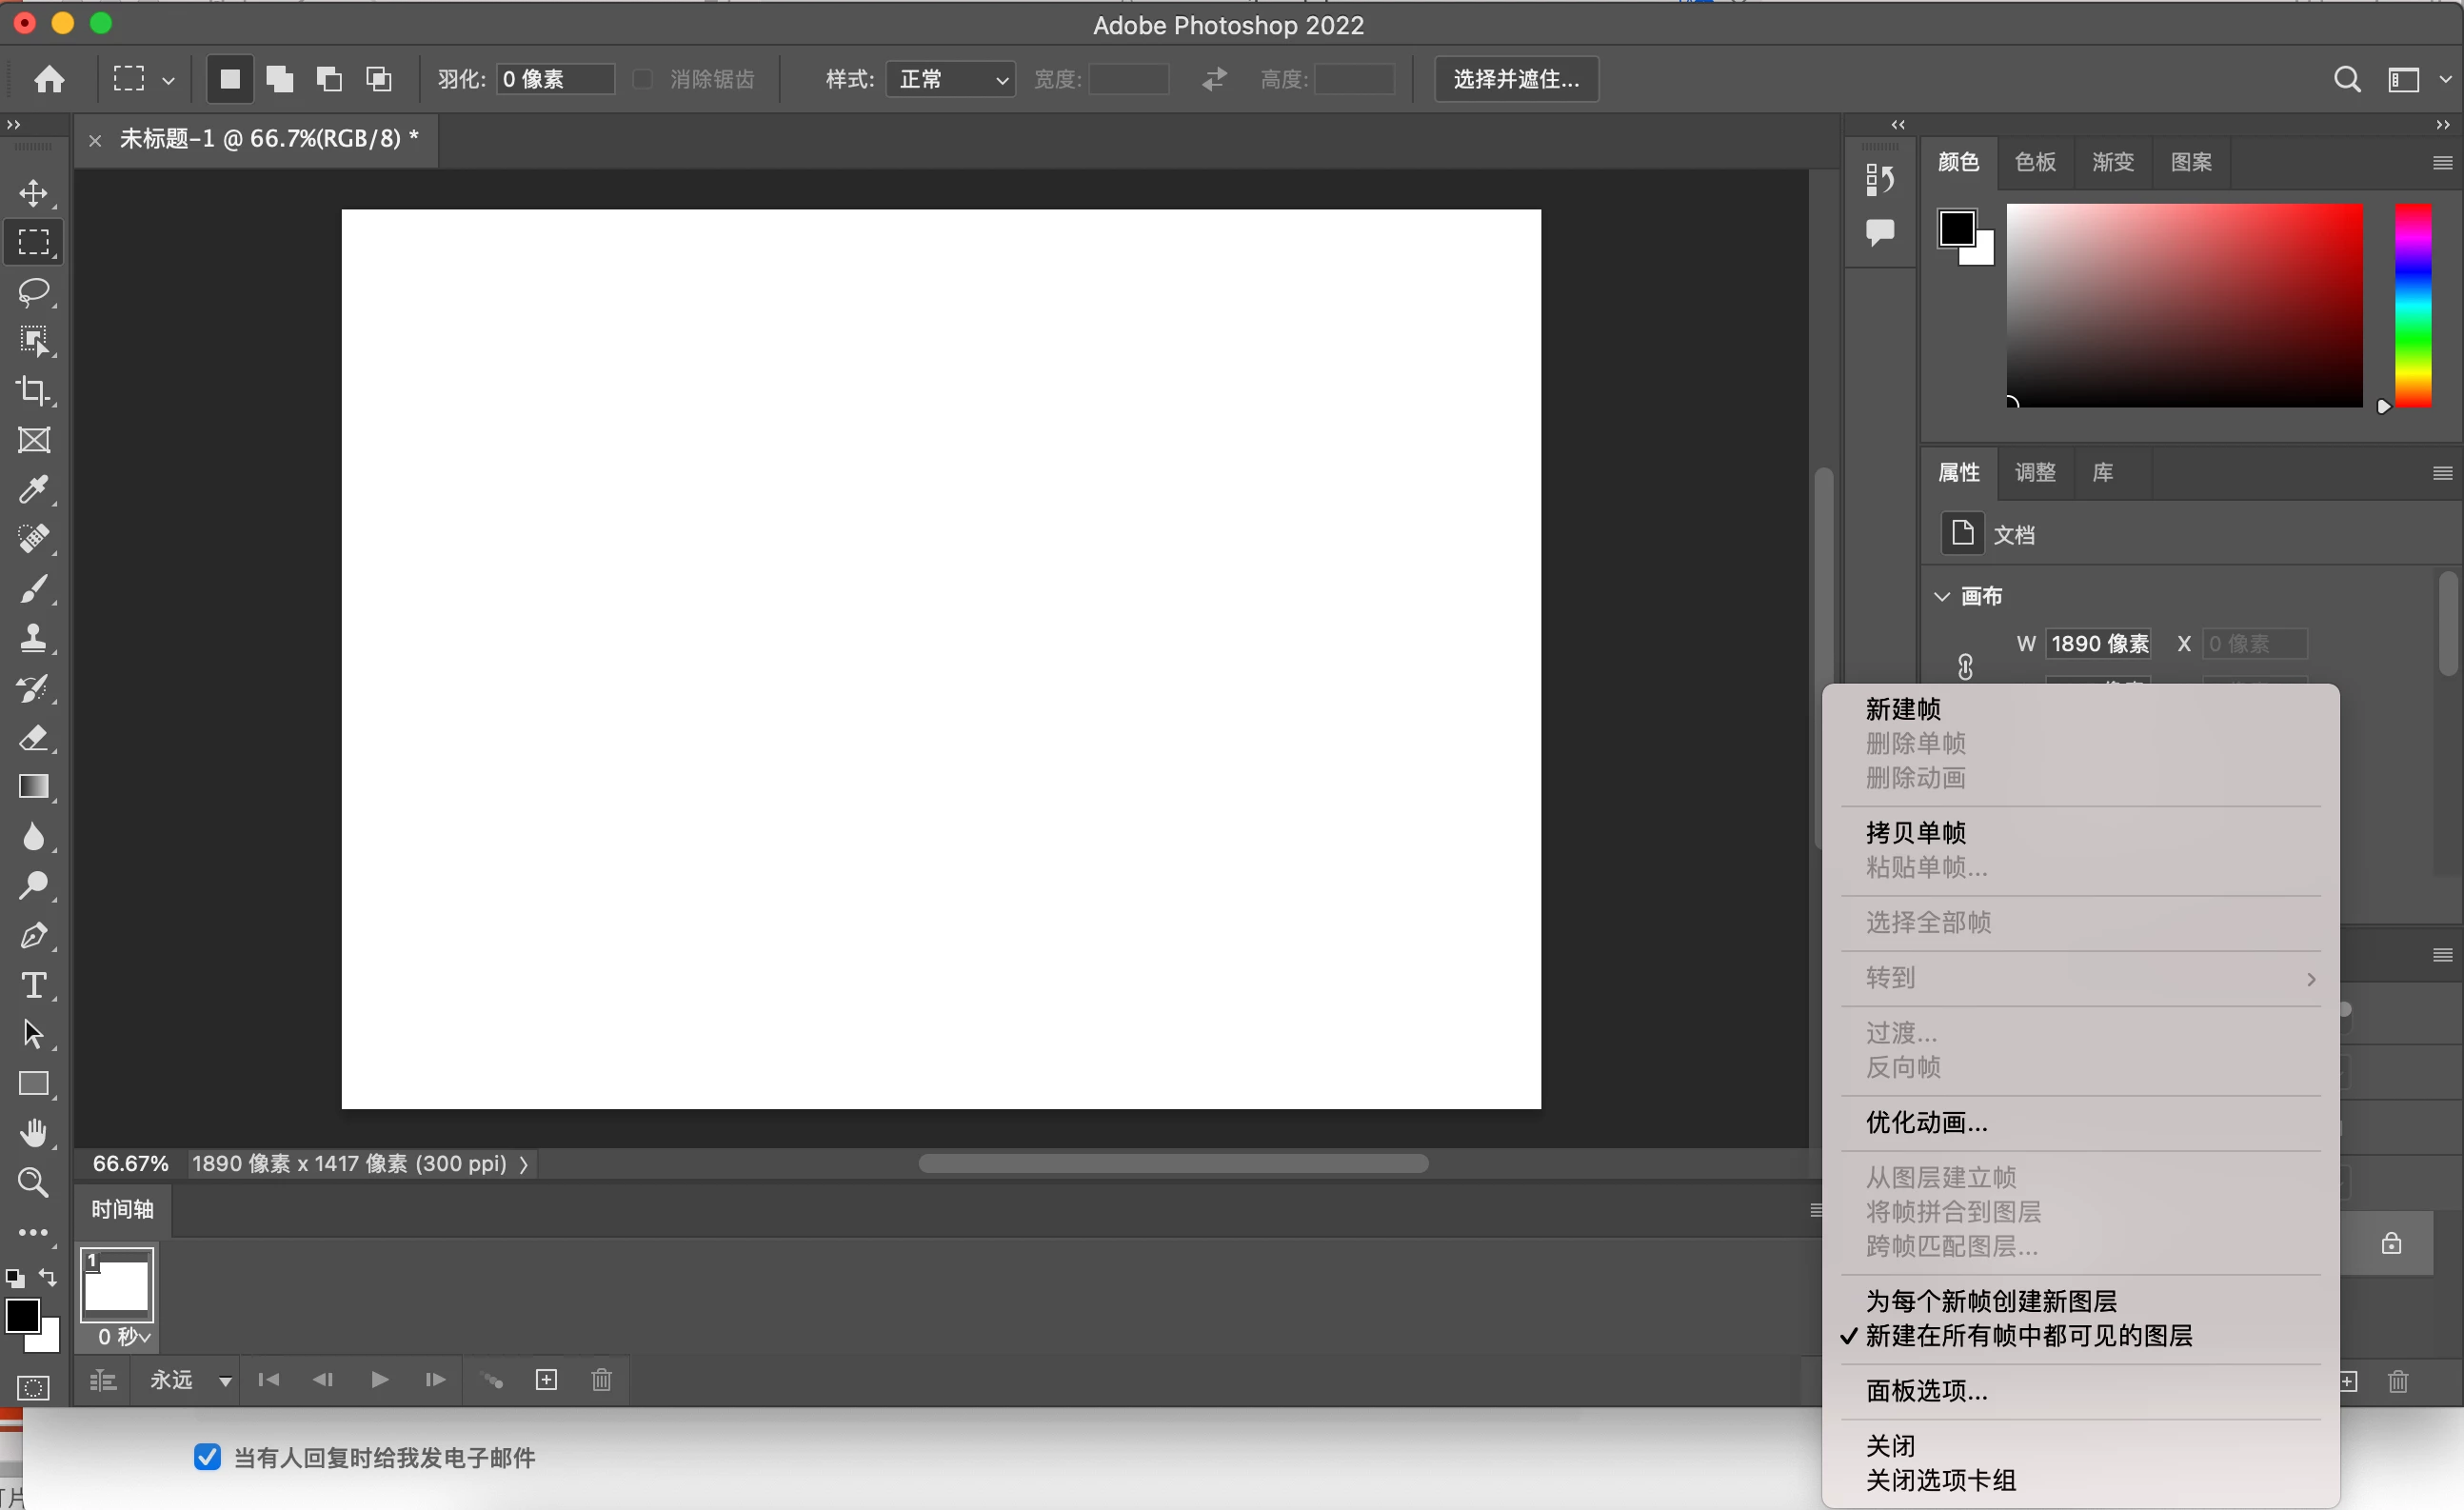The image size is (2464, 1510).
Task: Select the Brush tool
Action: (x=34, y=588)
